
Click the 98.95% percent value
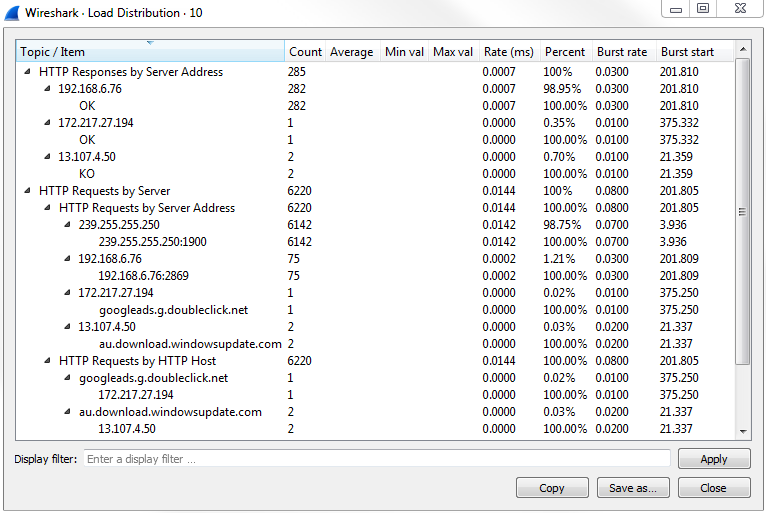click(x=562, y=89)
